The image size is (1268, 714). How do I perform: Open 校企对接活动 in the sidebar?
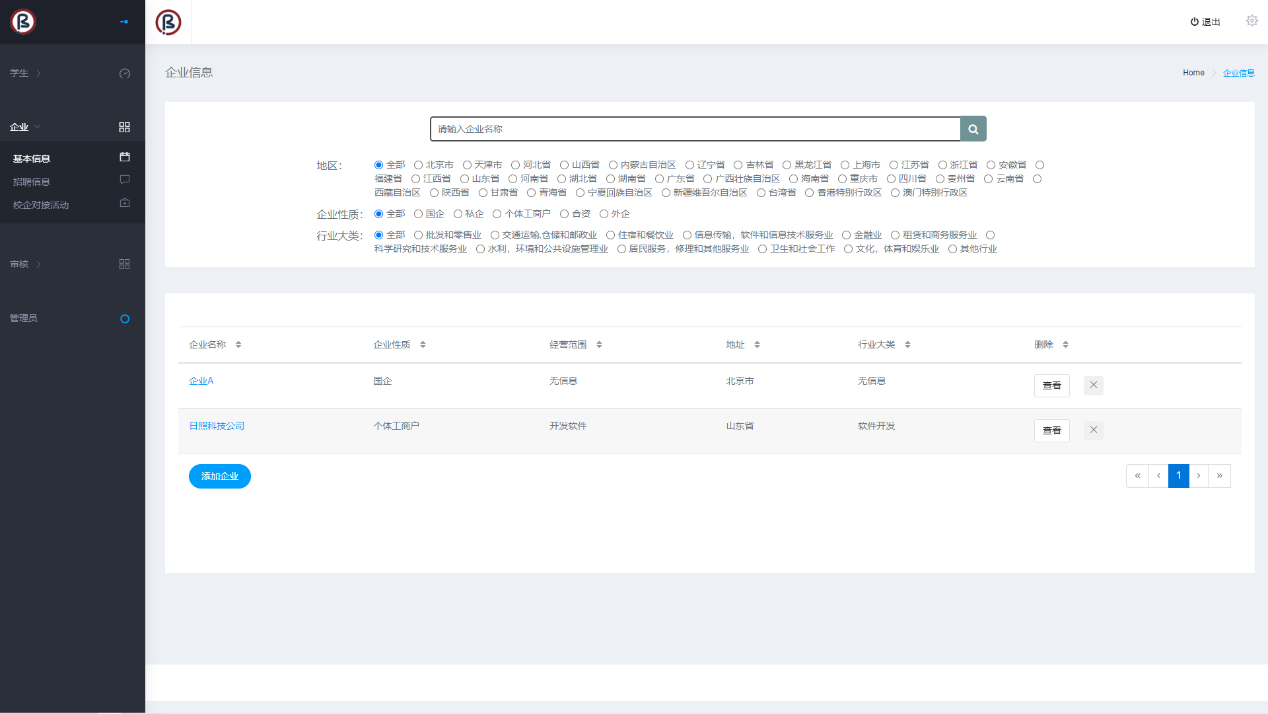41,205
